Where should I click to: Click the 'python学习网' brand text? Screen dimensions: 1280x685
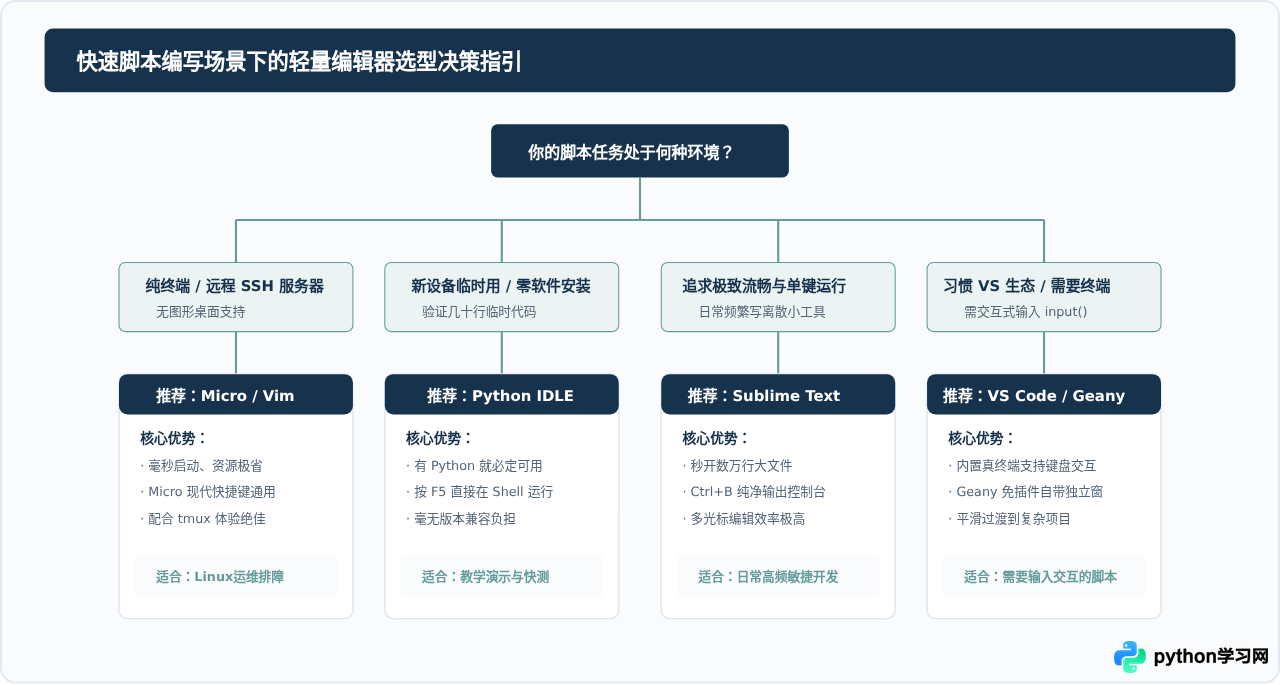(1211, 657)
